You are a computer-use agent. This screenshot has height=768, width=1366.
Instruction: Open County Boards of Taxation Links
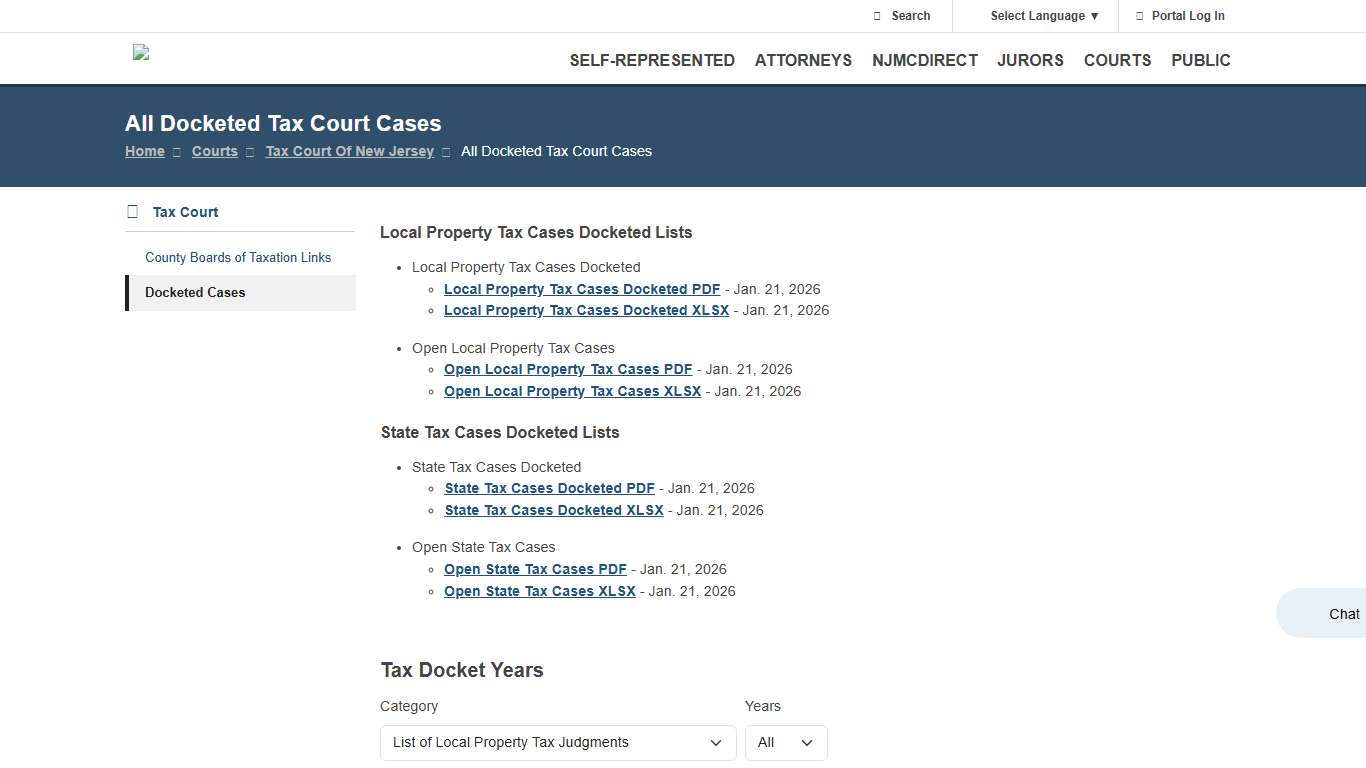[238, 257]
